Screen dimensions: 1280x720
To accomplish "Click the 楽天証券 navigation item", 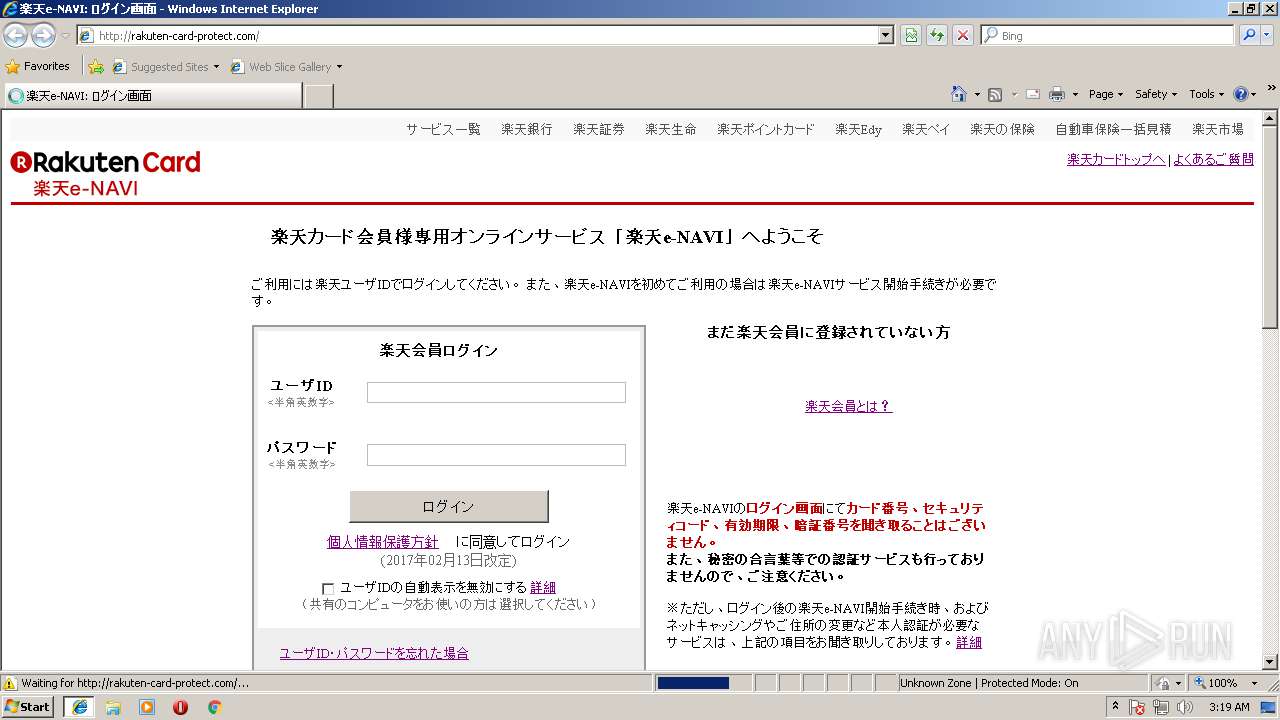I will [599, 129].
